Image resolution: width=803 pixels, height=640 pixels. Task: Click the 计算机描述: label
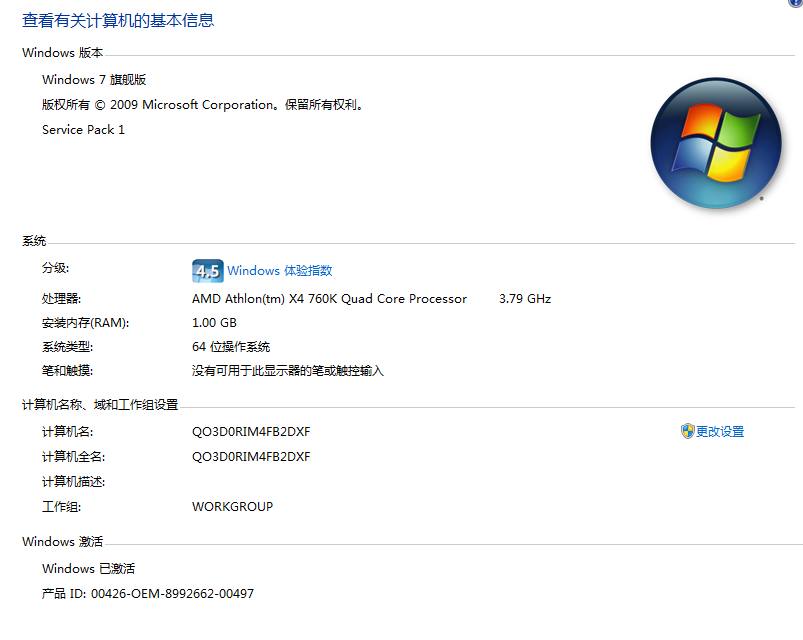pyautogui.click(x=74, y=482)
